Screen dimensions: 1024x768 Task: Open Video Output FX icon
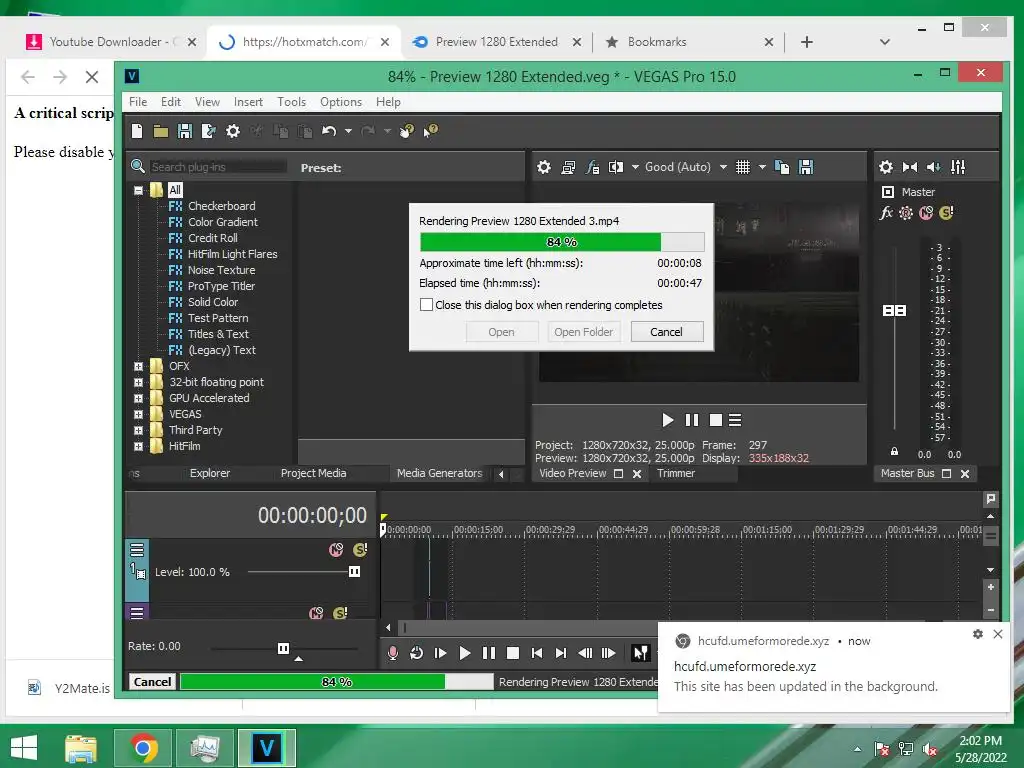(x=592, y=167)
